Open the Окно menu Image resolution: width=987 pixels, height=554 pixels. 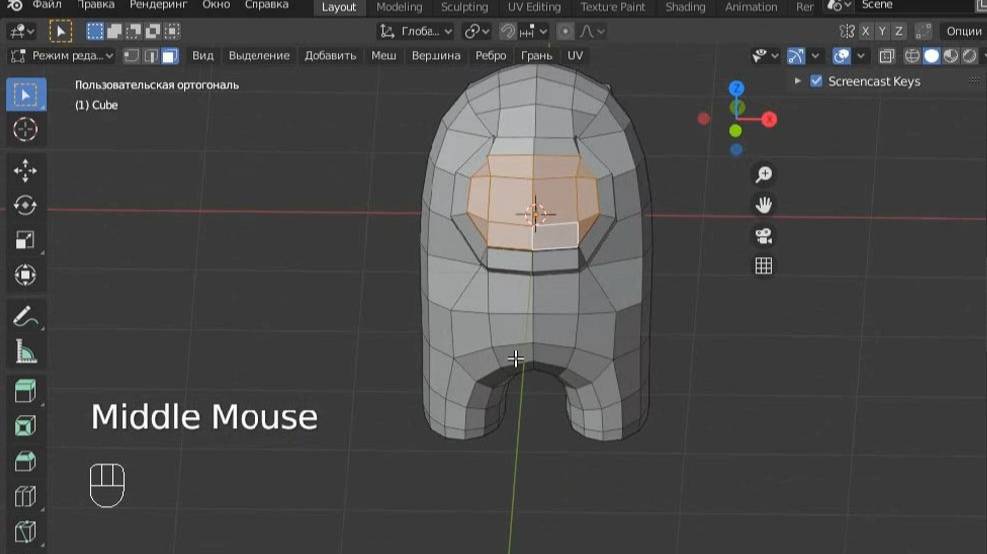(216, 5)
